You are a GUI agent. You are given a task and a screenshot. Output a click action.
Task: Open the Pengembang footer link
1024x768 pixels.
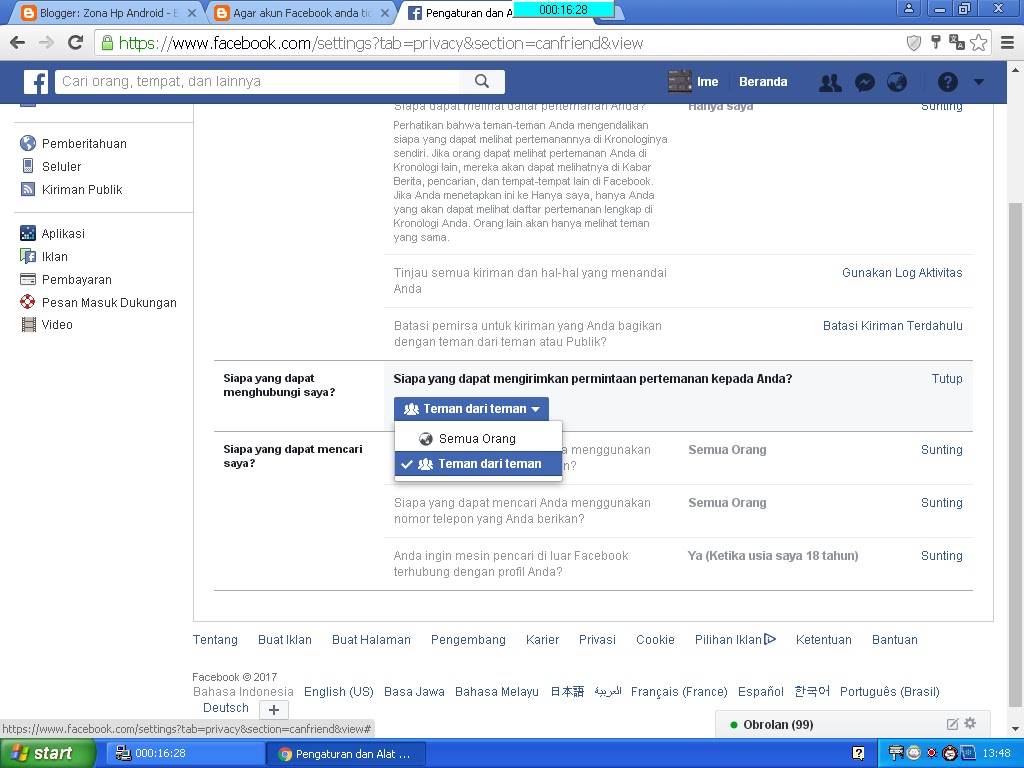pyautogui.click(x=468, y=640)
